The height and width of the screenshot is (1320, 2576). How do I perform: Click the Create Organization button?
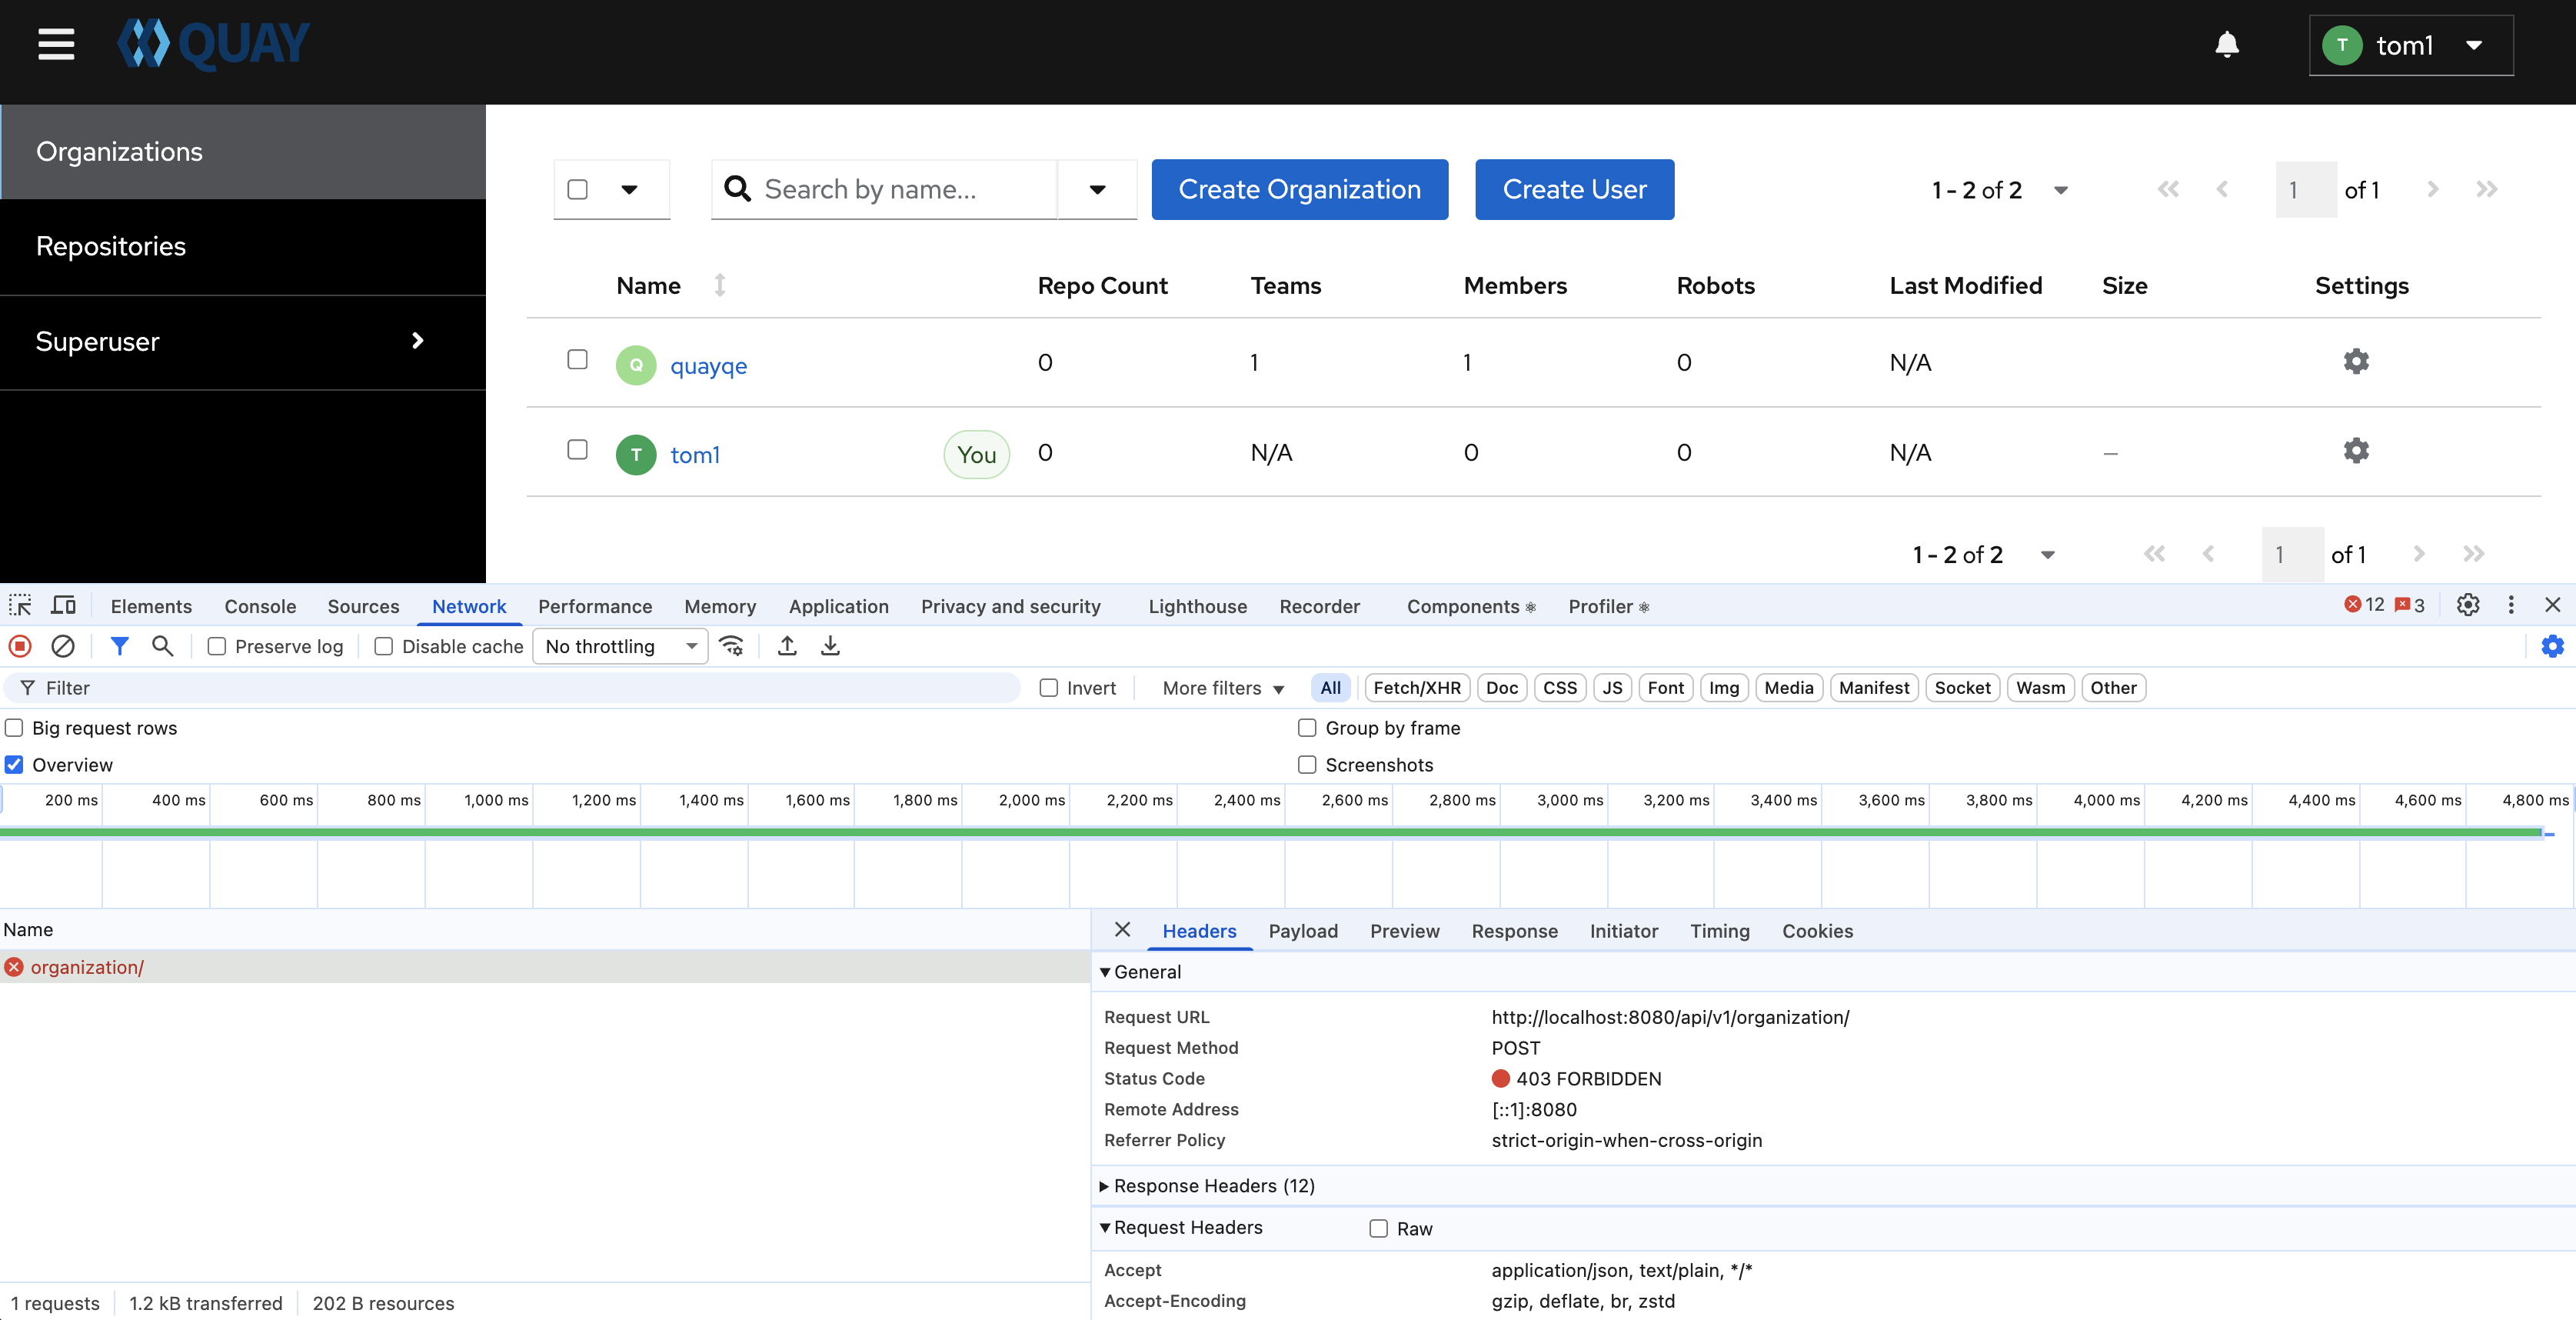point(1299,189)
